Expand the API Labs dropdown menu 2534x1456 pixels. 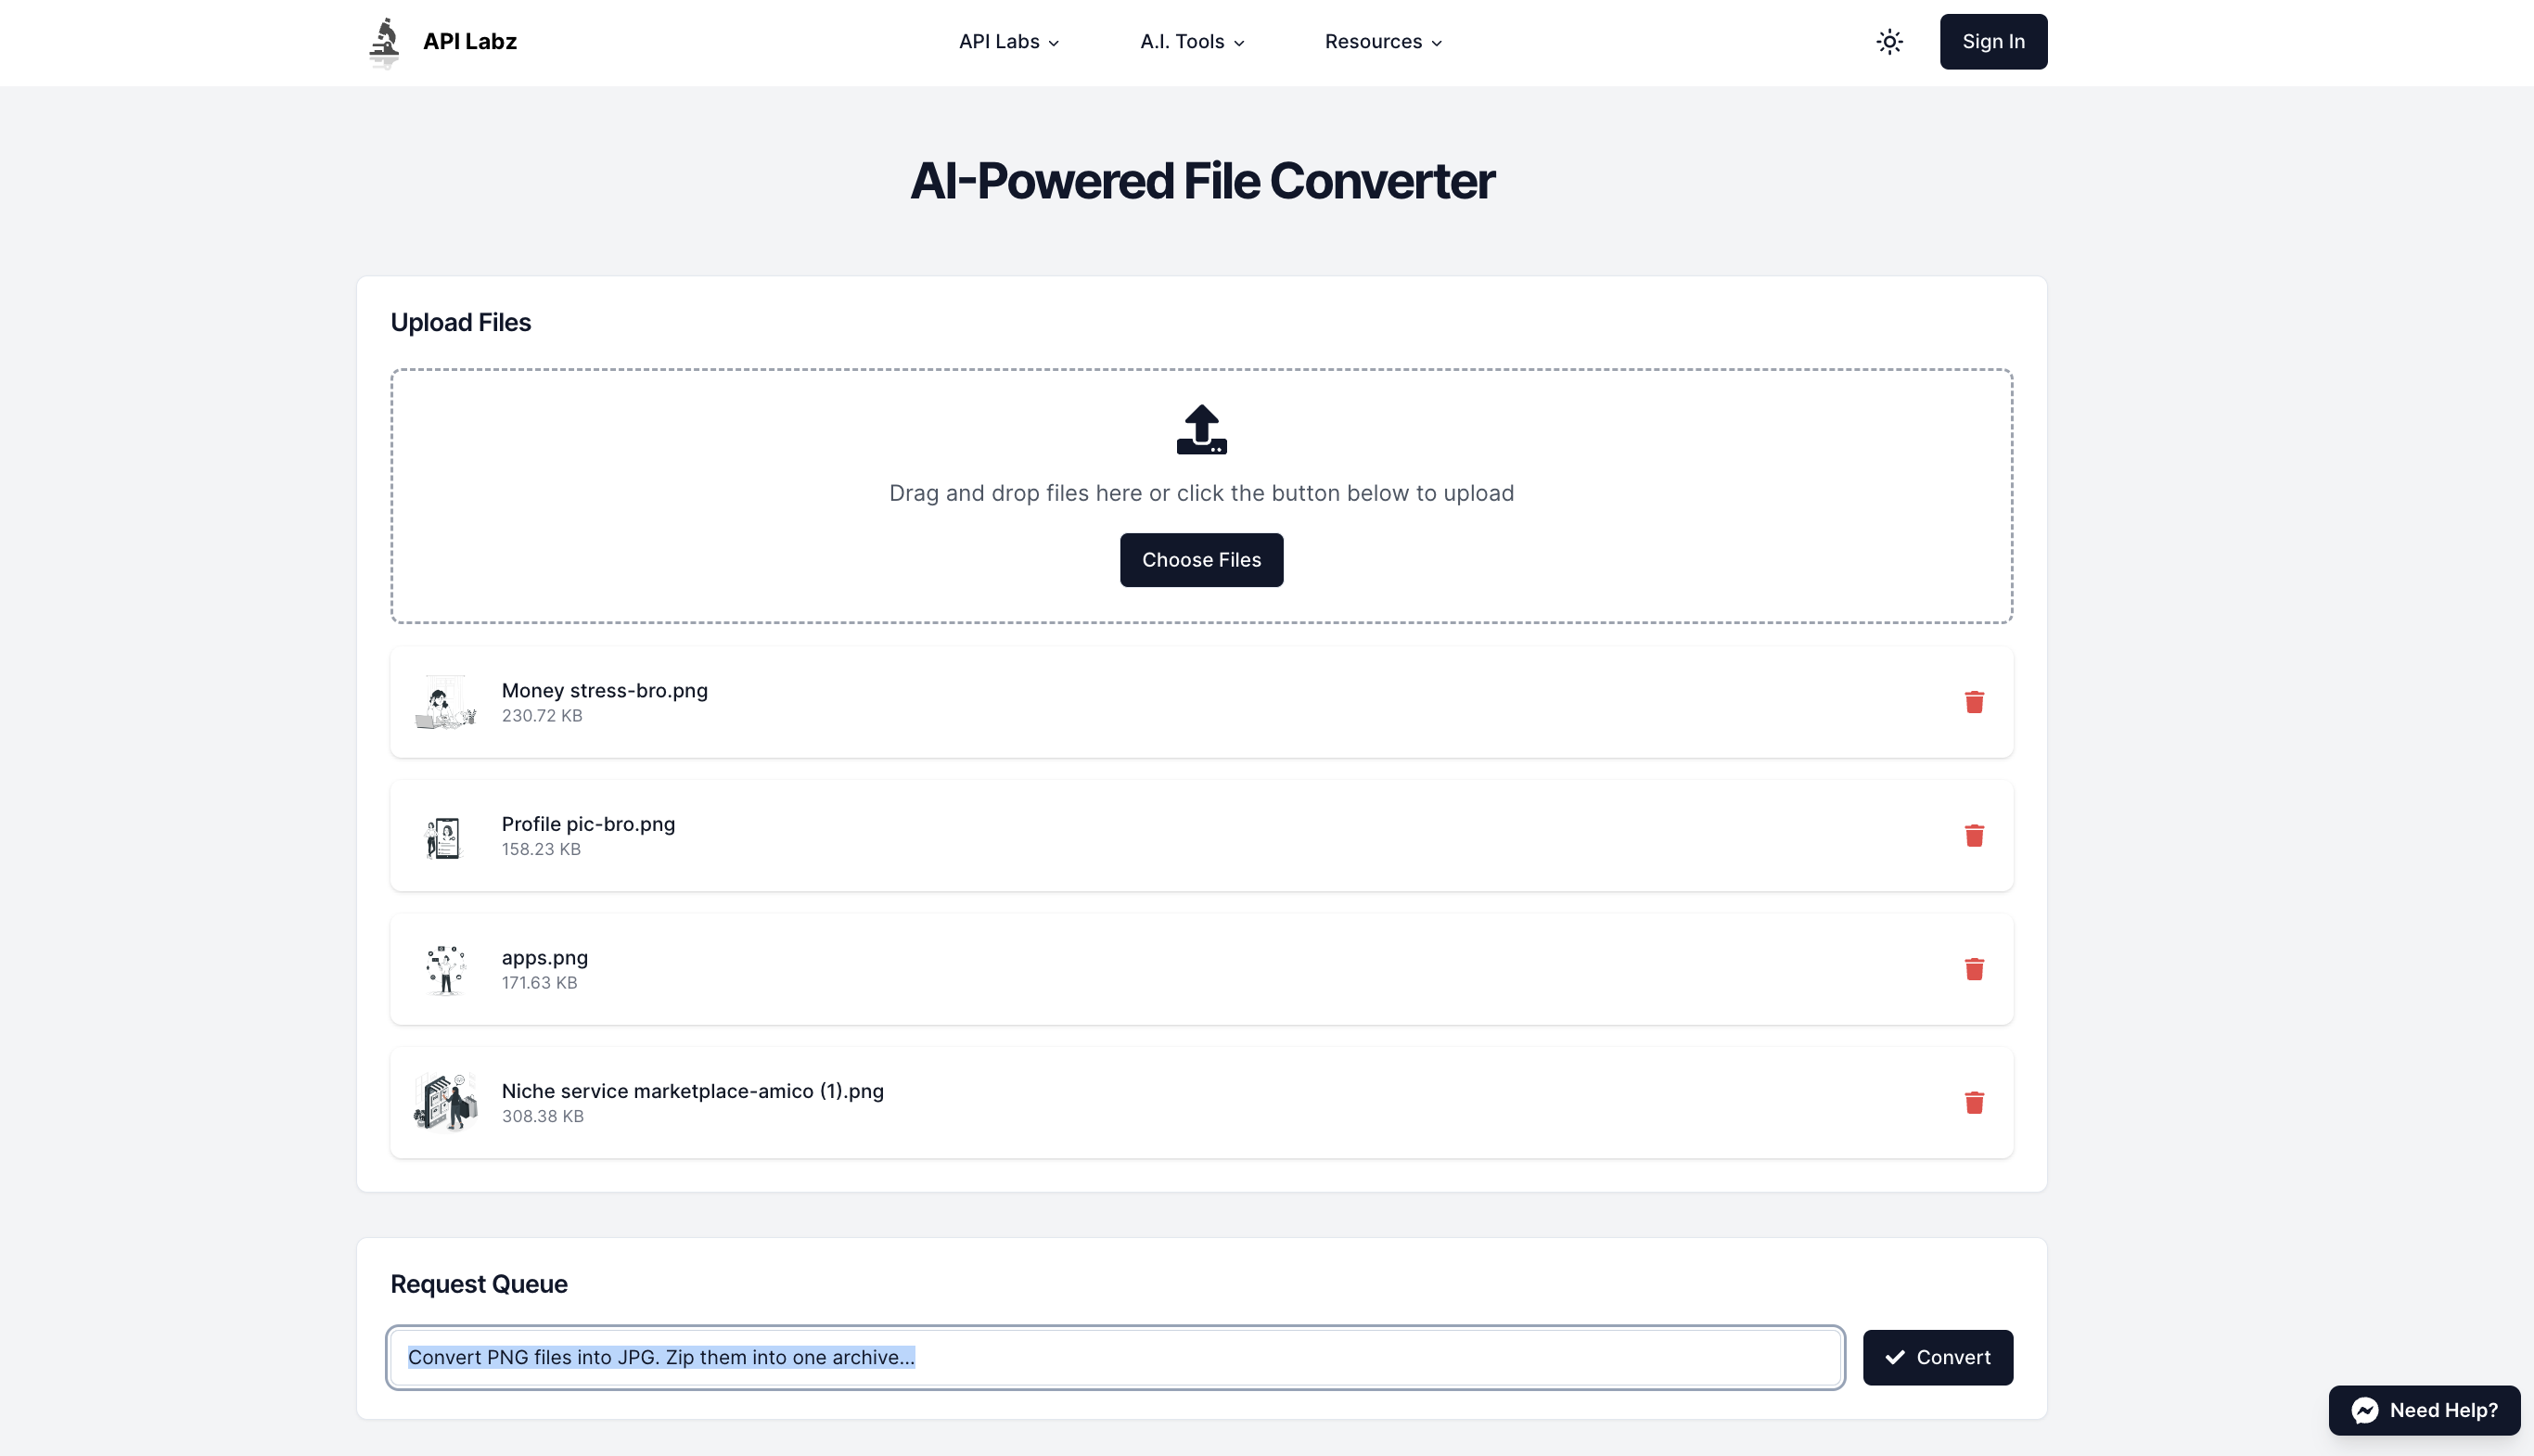1008,41
